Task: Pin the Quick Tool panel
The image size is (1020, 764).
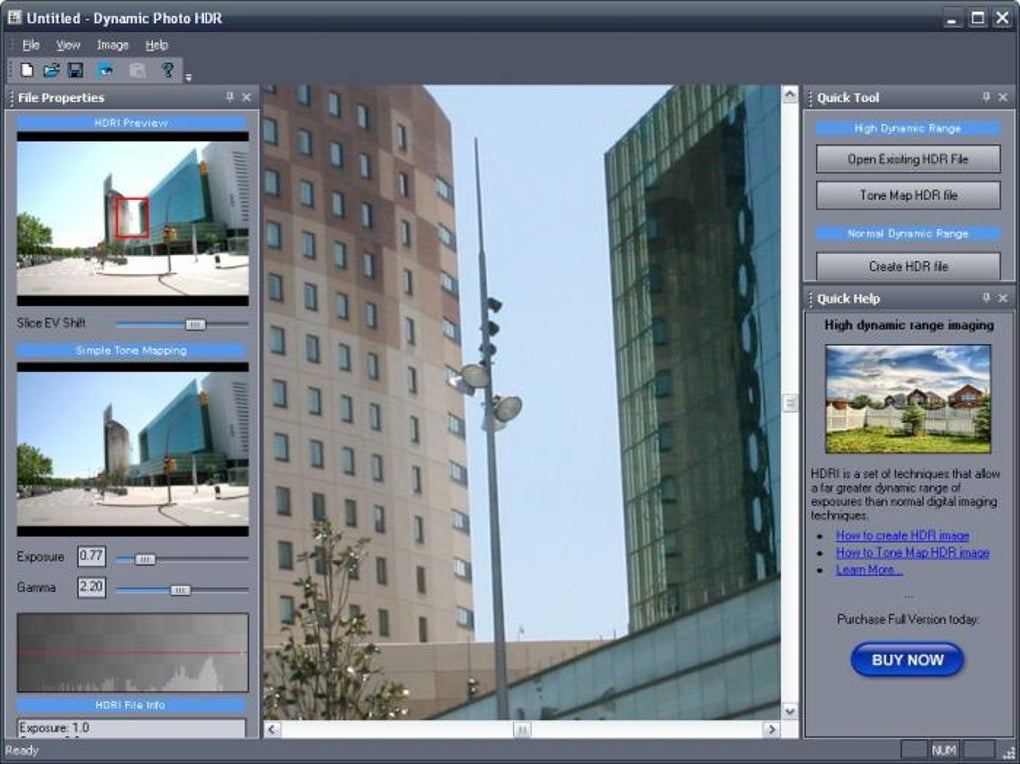Action: tap(986, 97)
